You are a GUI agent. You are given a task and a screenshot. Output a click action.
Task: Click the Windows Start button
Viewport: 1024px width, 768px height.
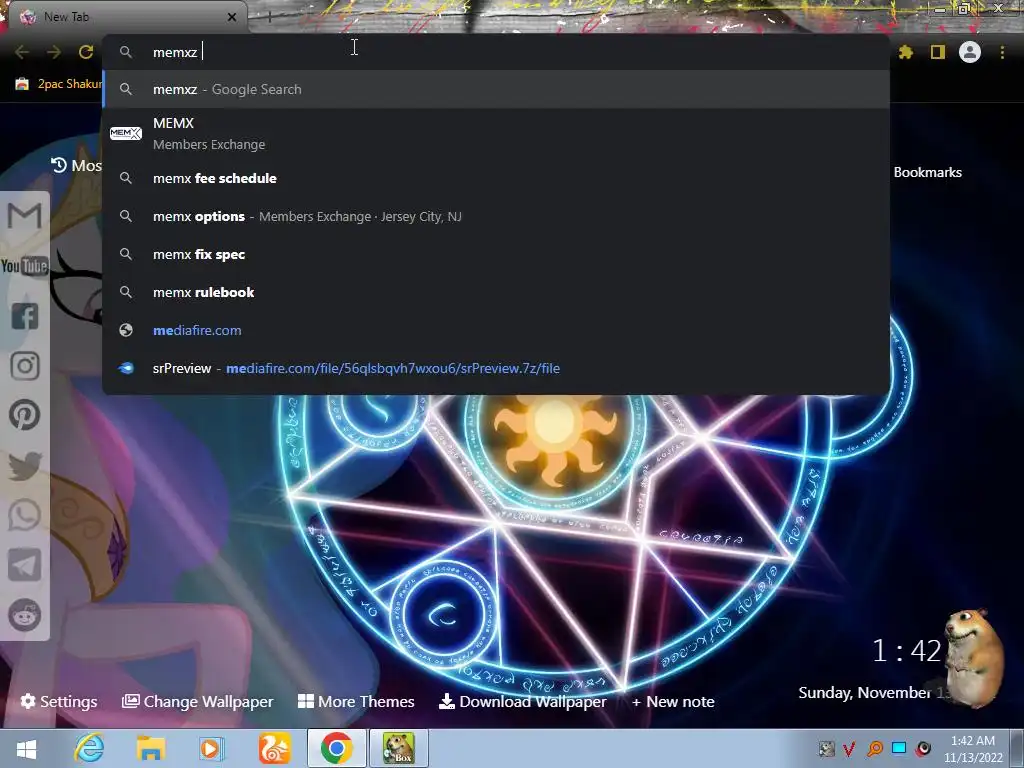[x=26, y=749]
